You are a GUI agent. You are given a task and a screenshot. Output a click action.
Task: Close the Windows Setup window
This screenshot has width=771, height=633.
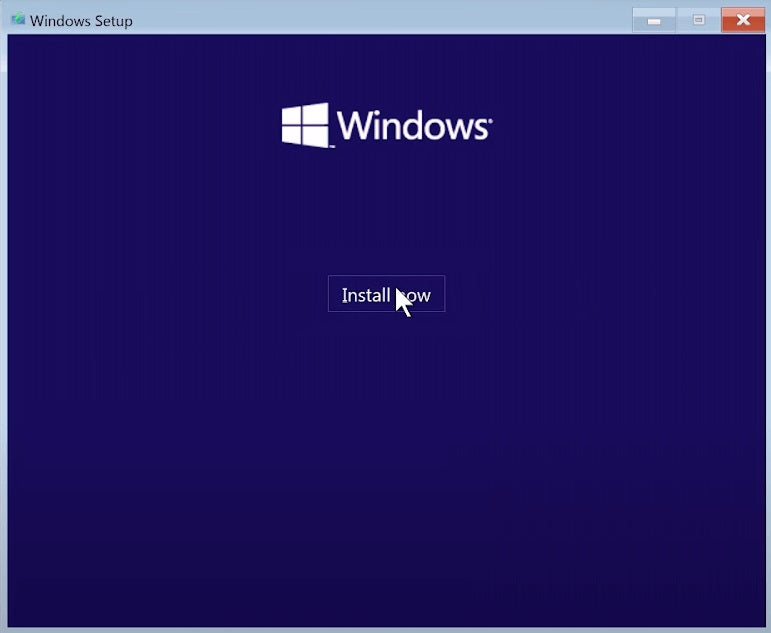pyautogui.click(x=743, y=20)
